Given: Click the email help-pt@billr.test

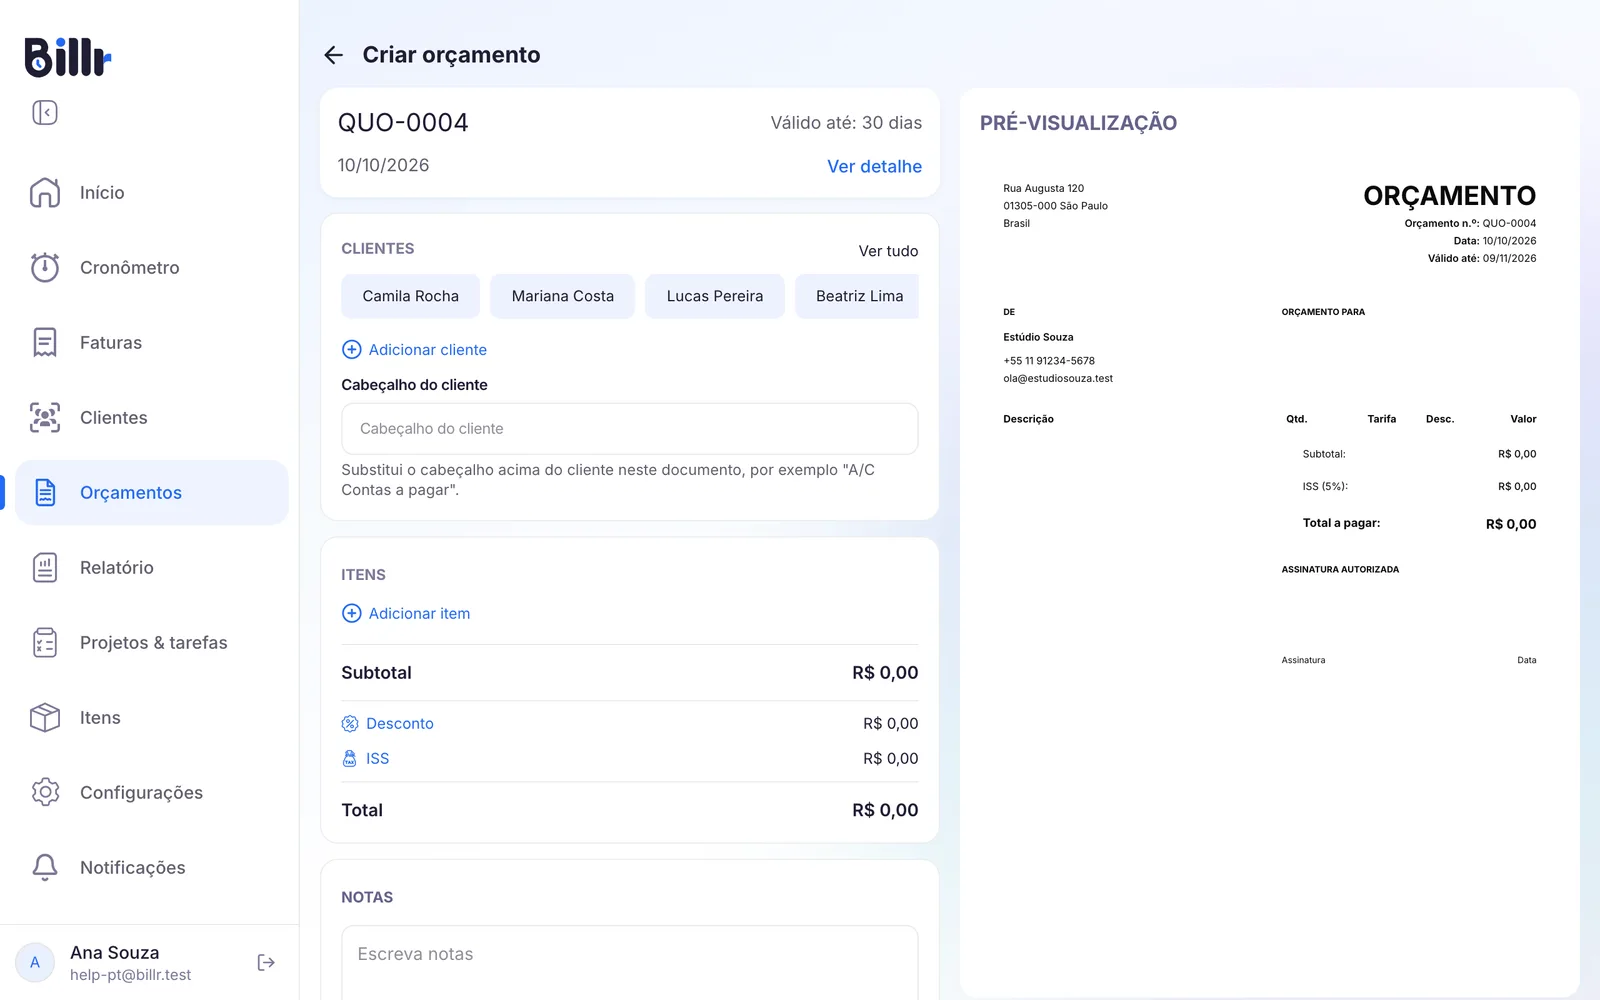Looking at the screenshot, I should pyautogui.click(x=130, y=975).
